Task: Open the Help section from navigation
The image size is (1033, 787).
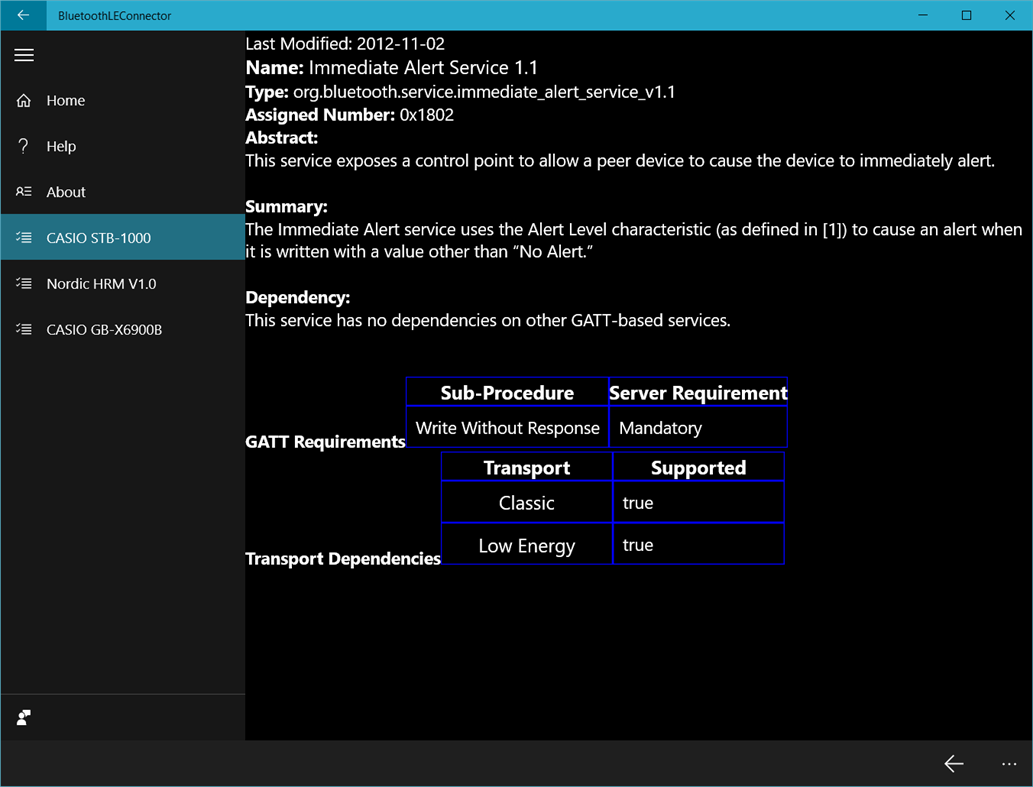Action: (x=61, y=146)
